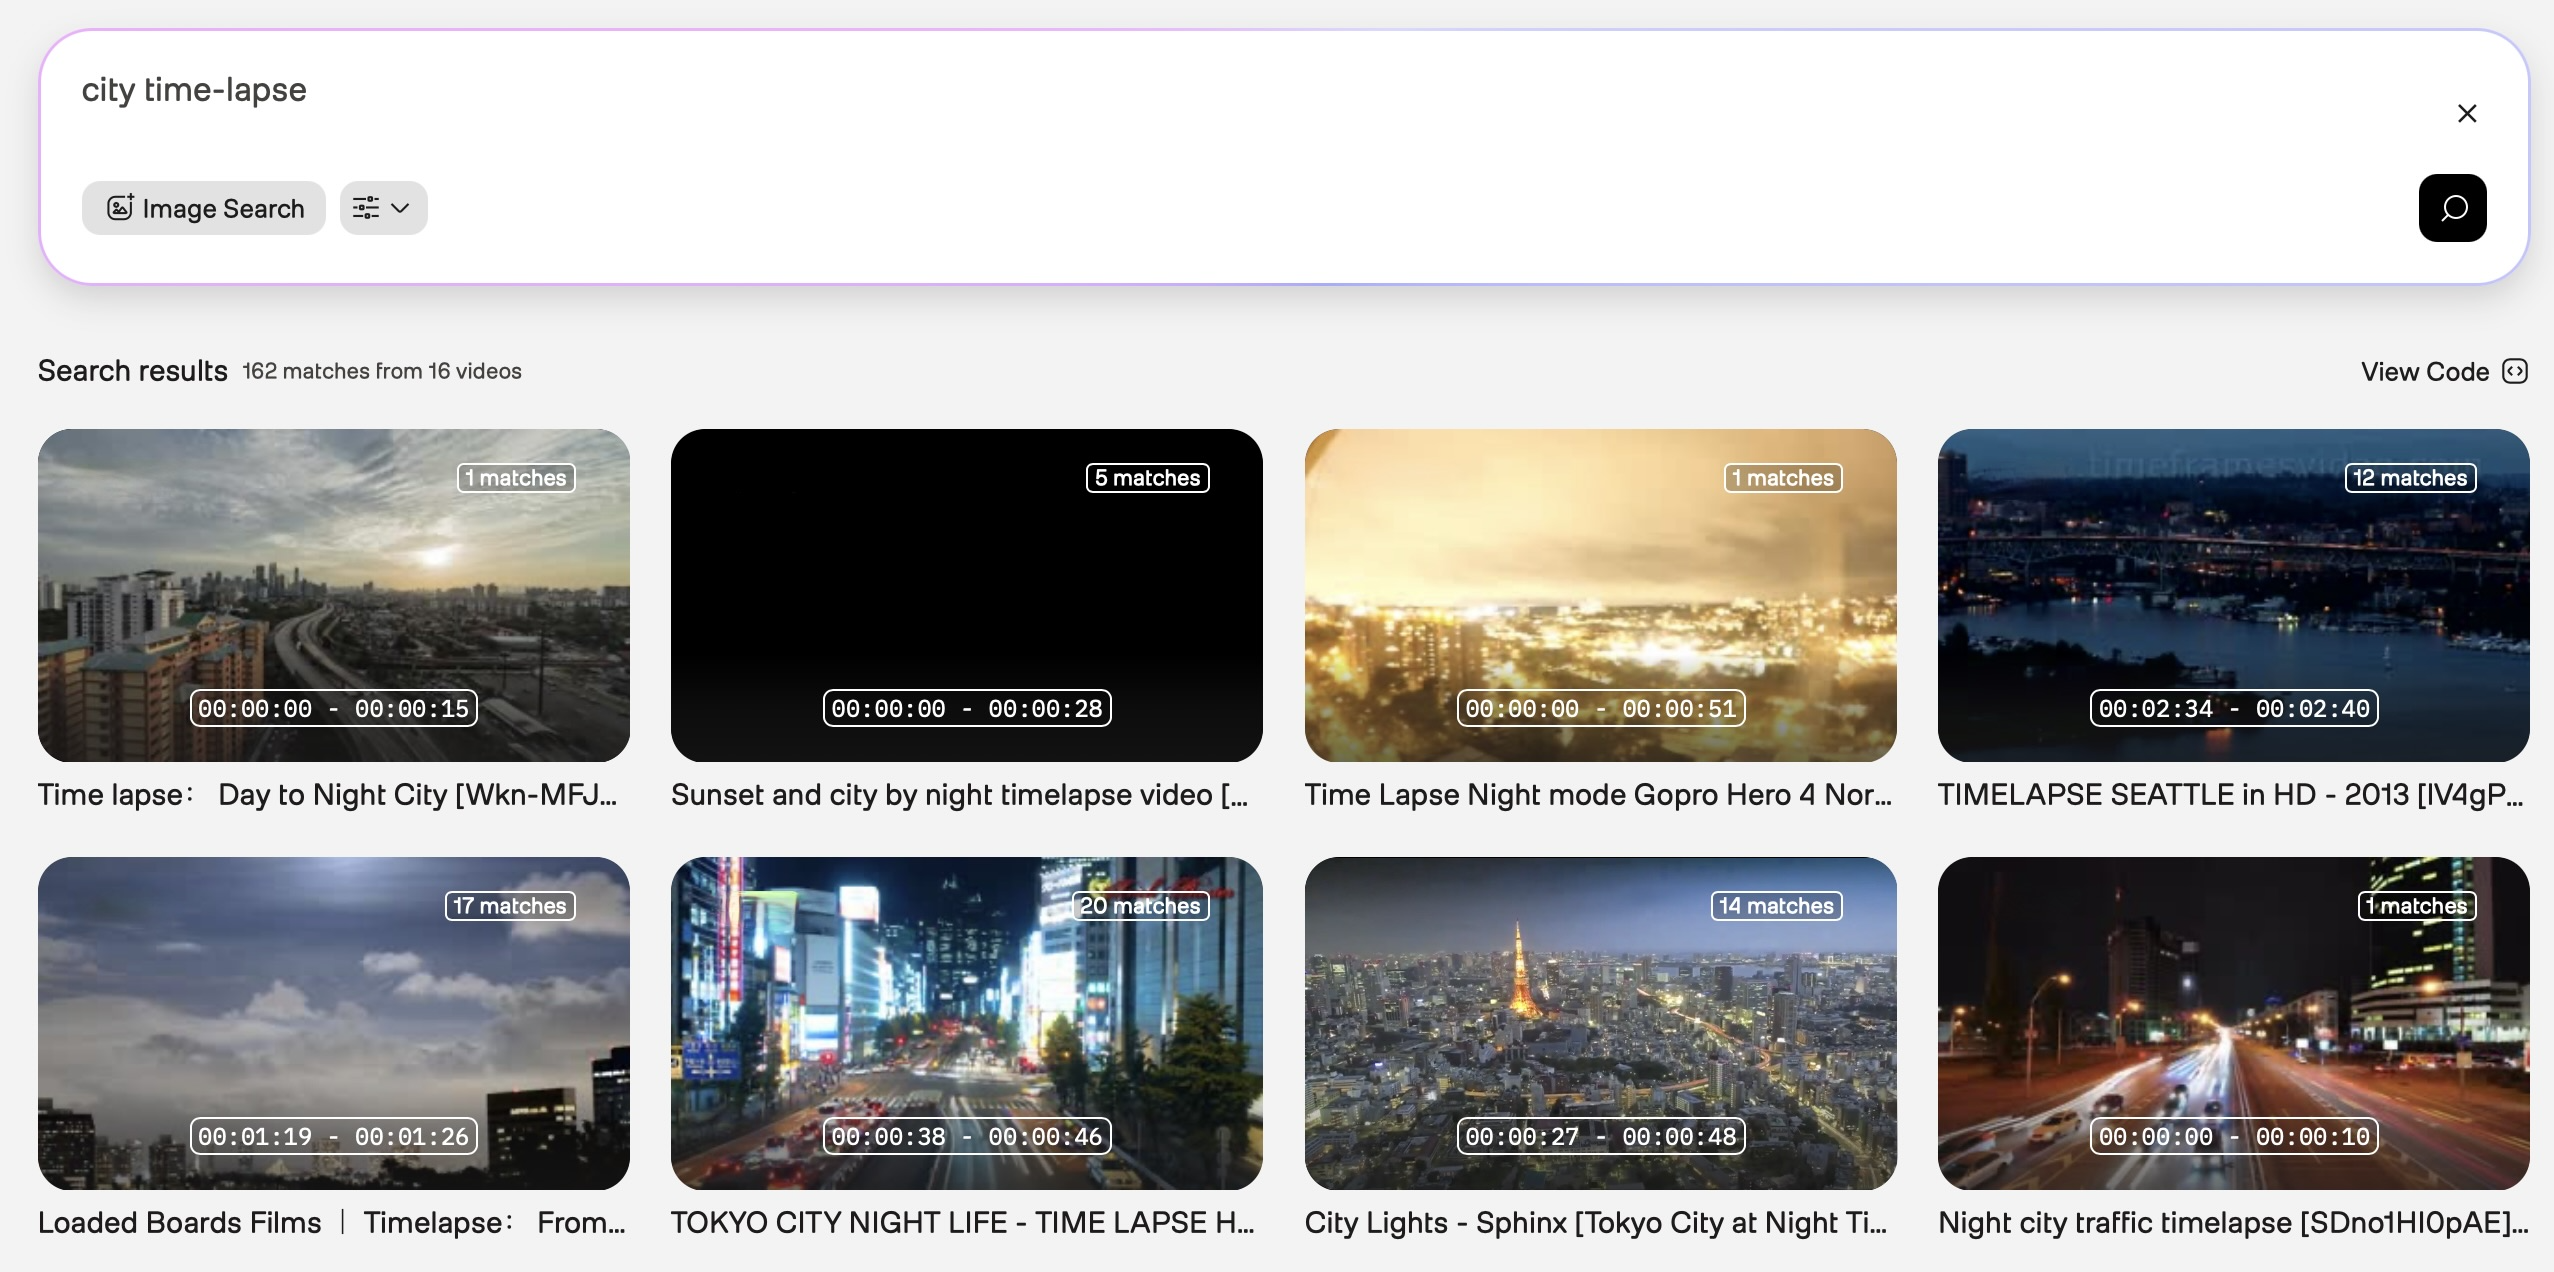Click the Image Search button
This screenshot has height=1272, width=2554.
tap(204, 208)
